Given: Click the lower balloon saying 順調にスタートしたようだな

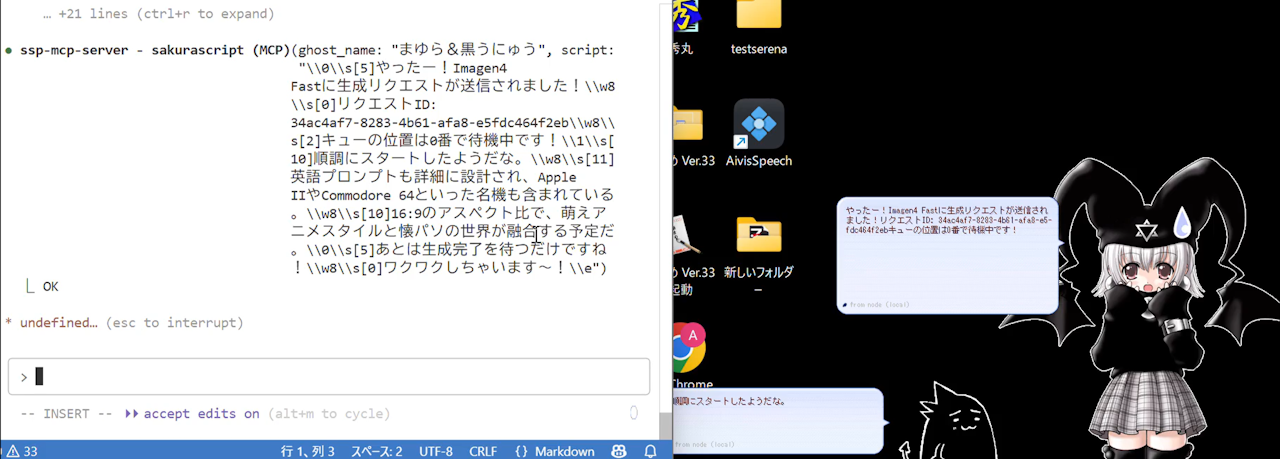Looking at the screenshot, I should coord(780,421).
